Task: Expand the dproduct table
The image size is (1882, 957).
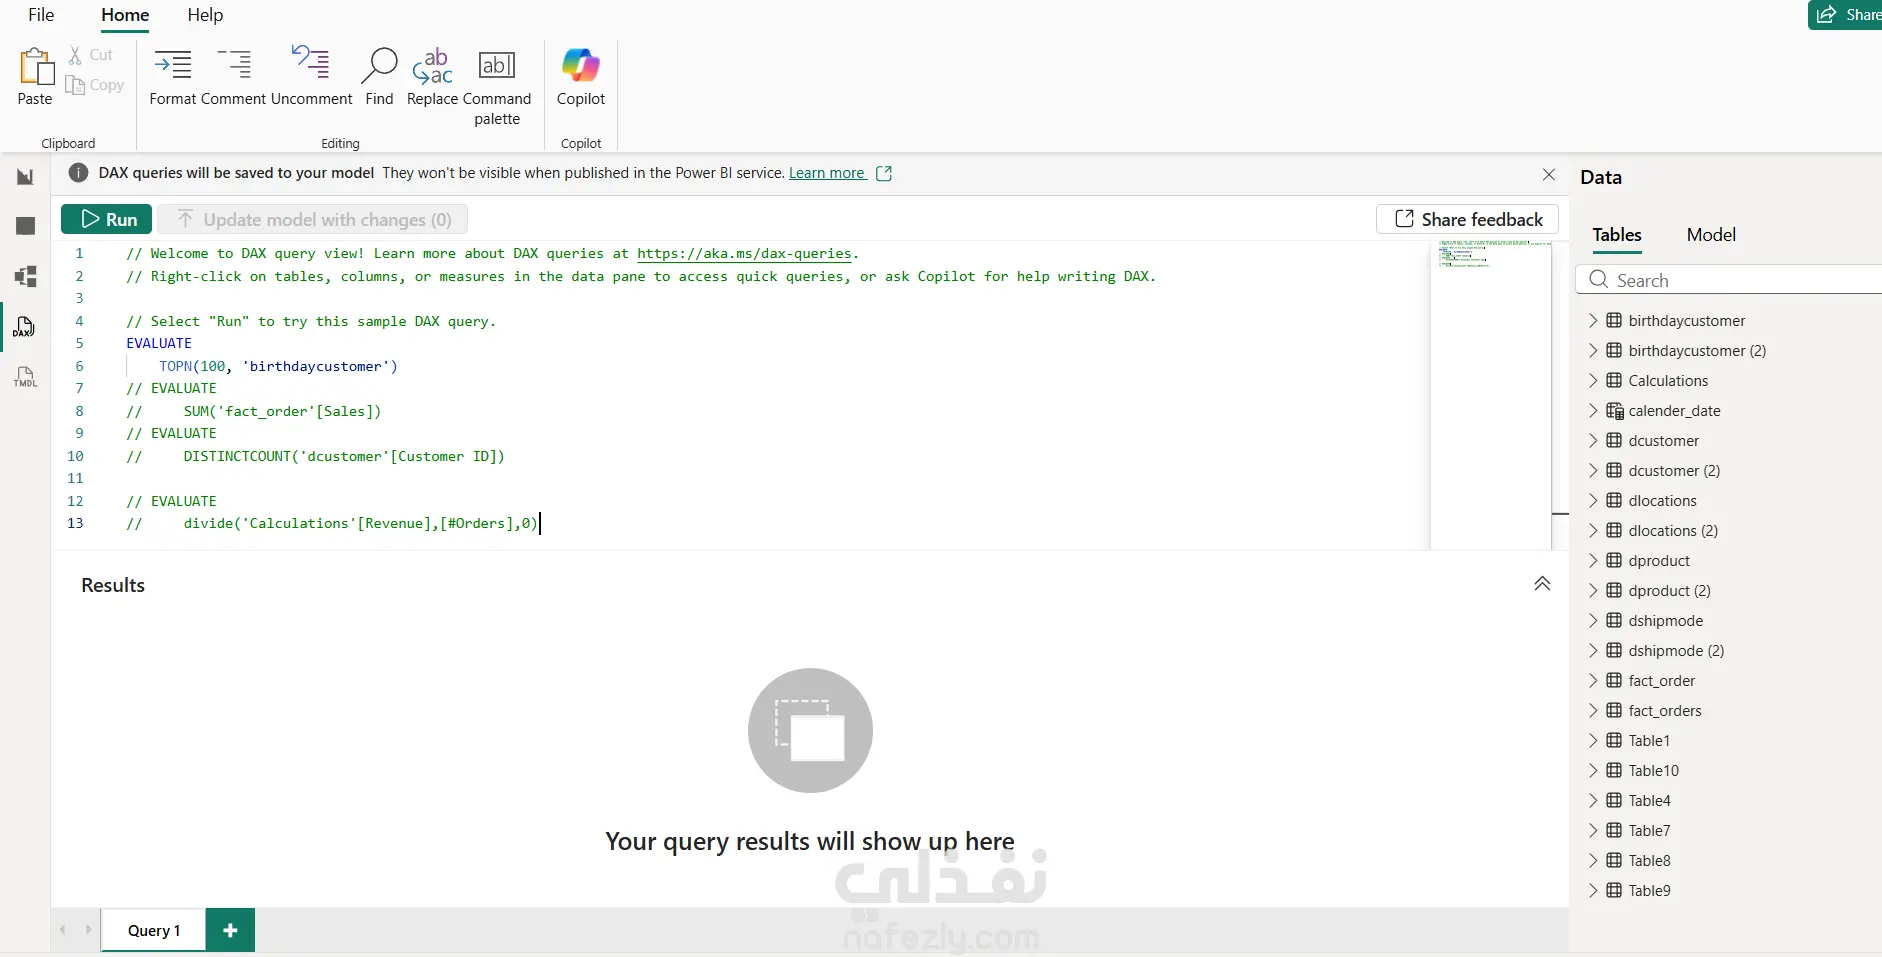Action: point(1593,560)
